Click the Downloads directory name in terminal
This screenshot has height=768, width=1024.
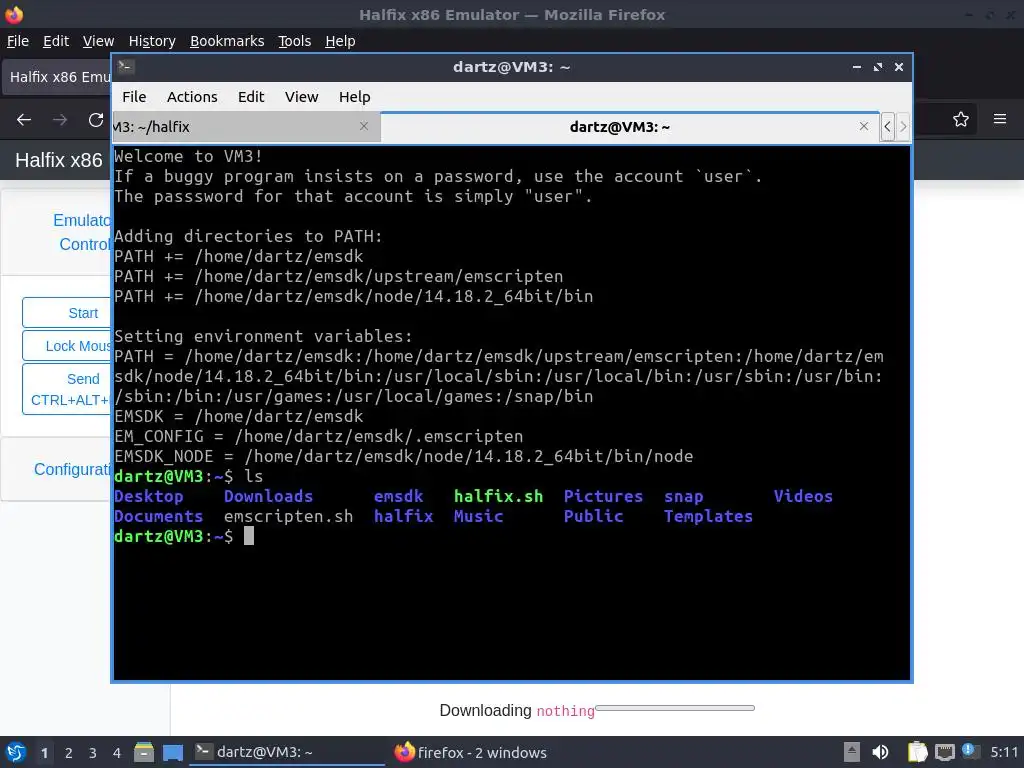[x=268, y=496]
